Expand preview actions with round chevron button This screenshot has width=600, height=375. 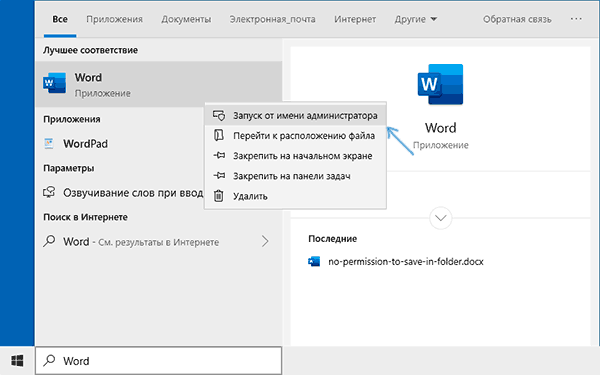[440, 218]
